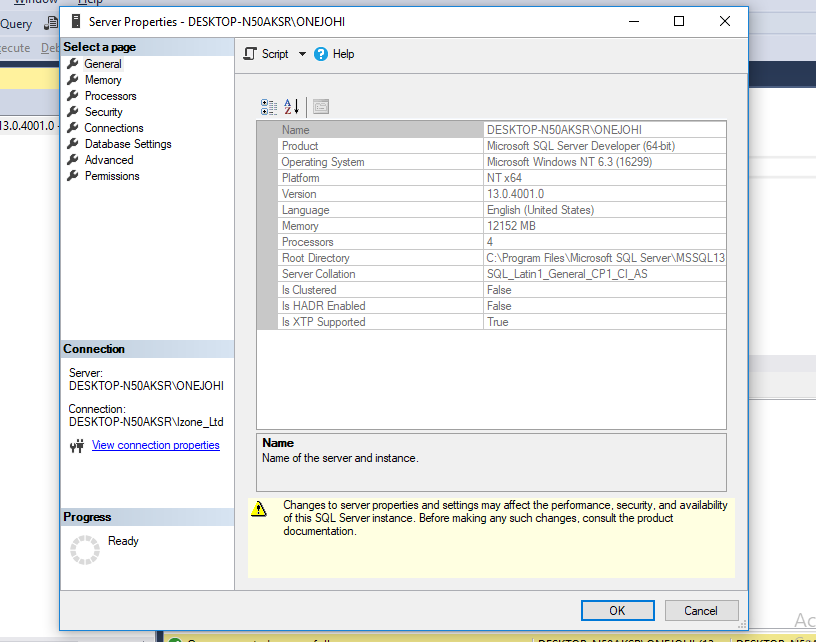This screenshot has width=816, height=642.
Task: Close the Server Properties dialog
Action: click(724, 21)
